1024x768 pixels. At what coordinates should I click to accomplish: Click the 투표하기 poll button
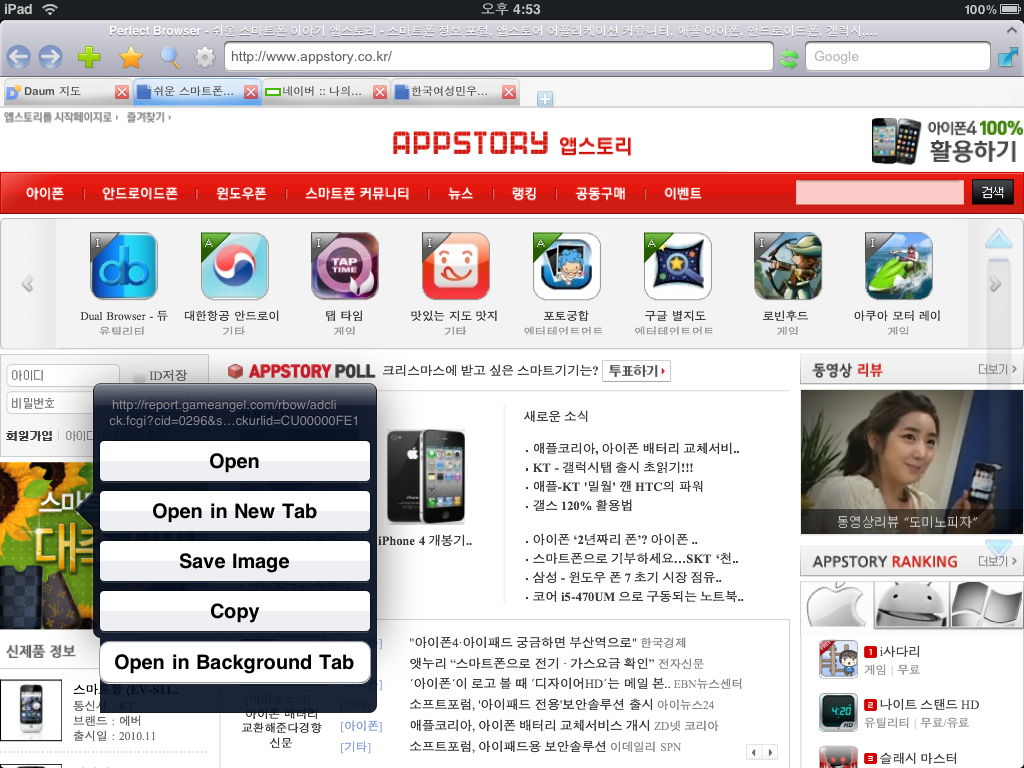pos(637,371)
